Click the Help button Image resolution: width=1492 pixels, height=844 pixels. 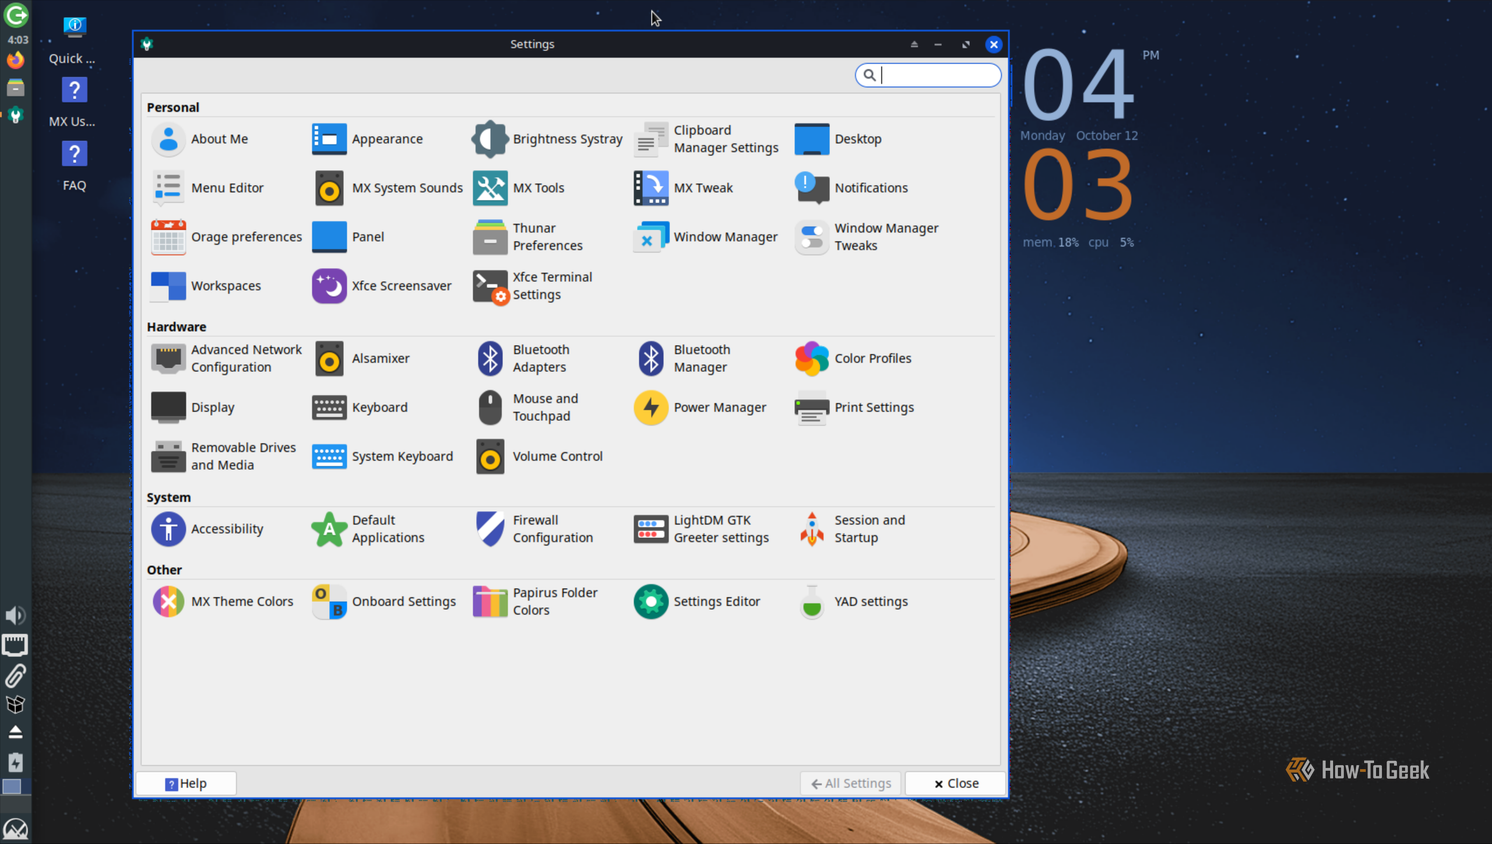(x=186, y=783)
